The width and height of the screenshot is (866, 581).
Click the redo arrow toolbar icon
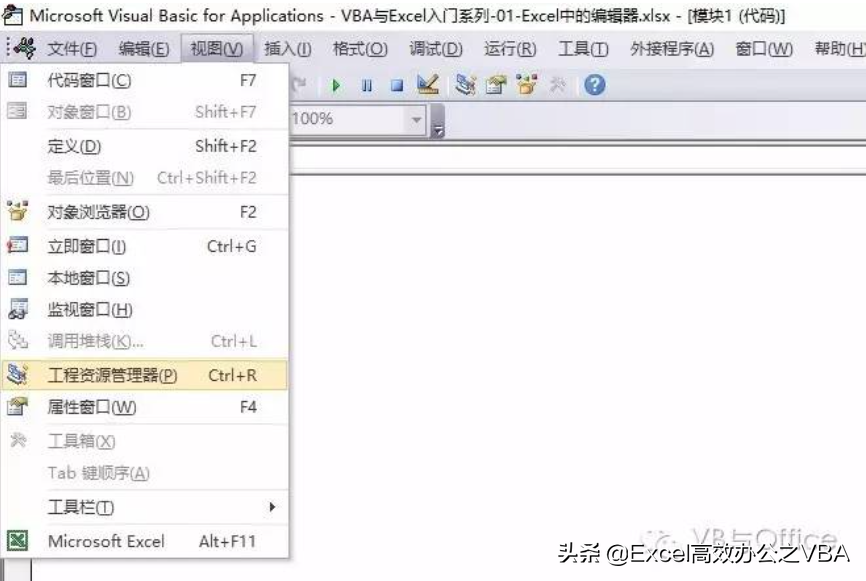pos(299,84)
